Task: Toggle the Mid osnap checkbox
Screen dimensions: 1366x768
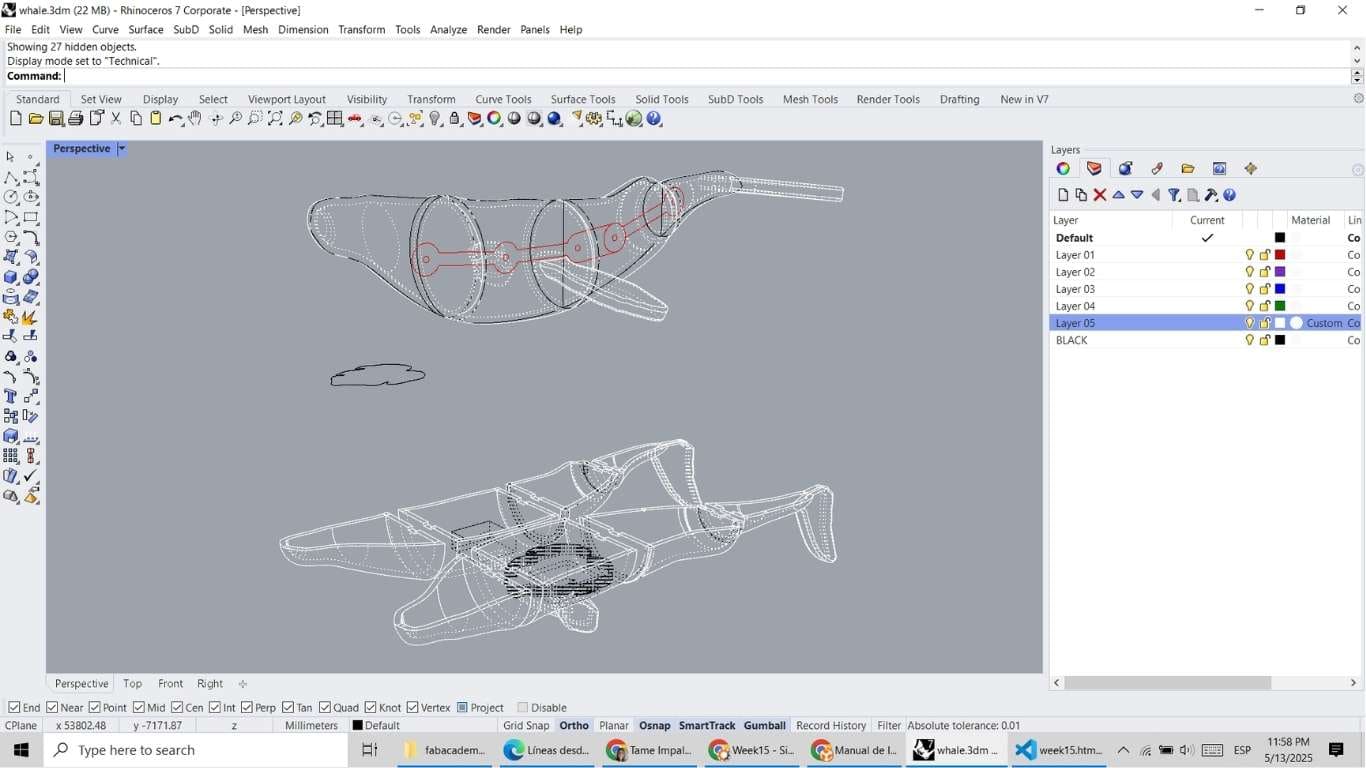Action: [x=139, y=708]
